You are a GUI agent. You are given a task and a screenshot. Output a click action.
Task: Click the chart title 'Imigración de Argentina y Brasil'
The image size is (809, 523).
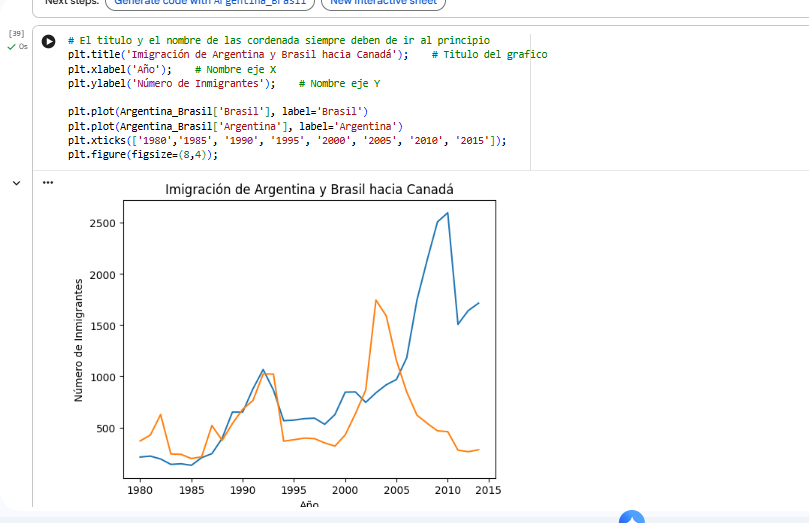(x=309, y=190)
